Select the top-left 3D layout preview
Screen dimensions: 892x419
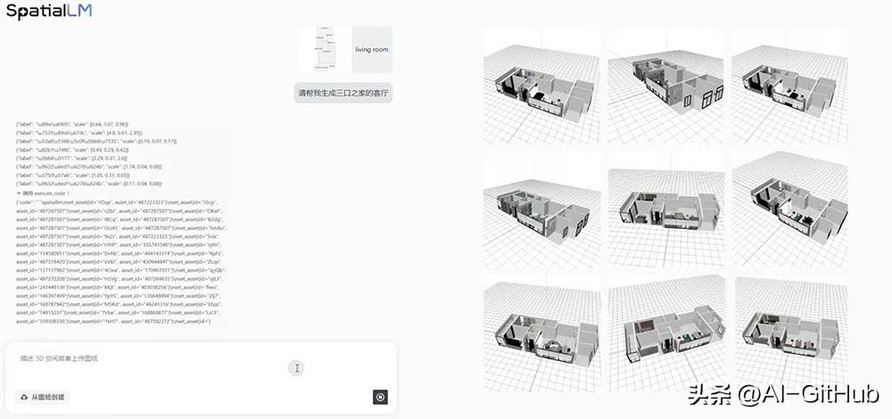542,85
